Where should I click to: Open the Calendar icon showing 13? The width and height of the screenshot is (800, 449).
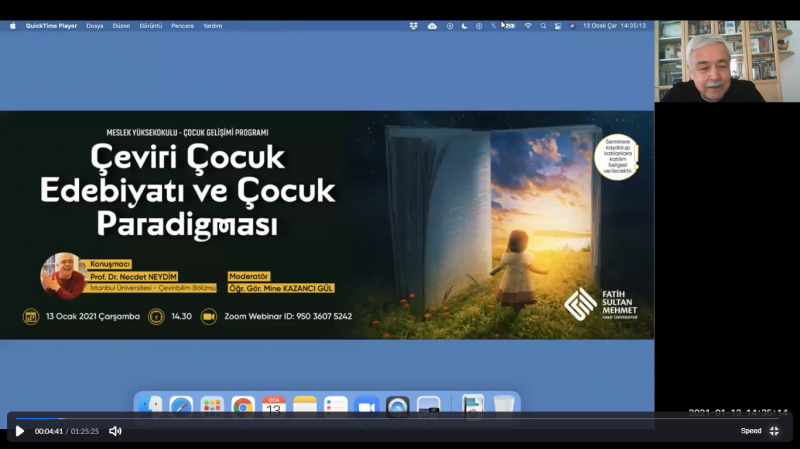(x=273, y=405)
